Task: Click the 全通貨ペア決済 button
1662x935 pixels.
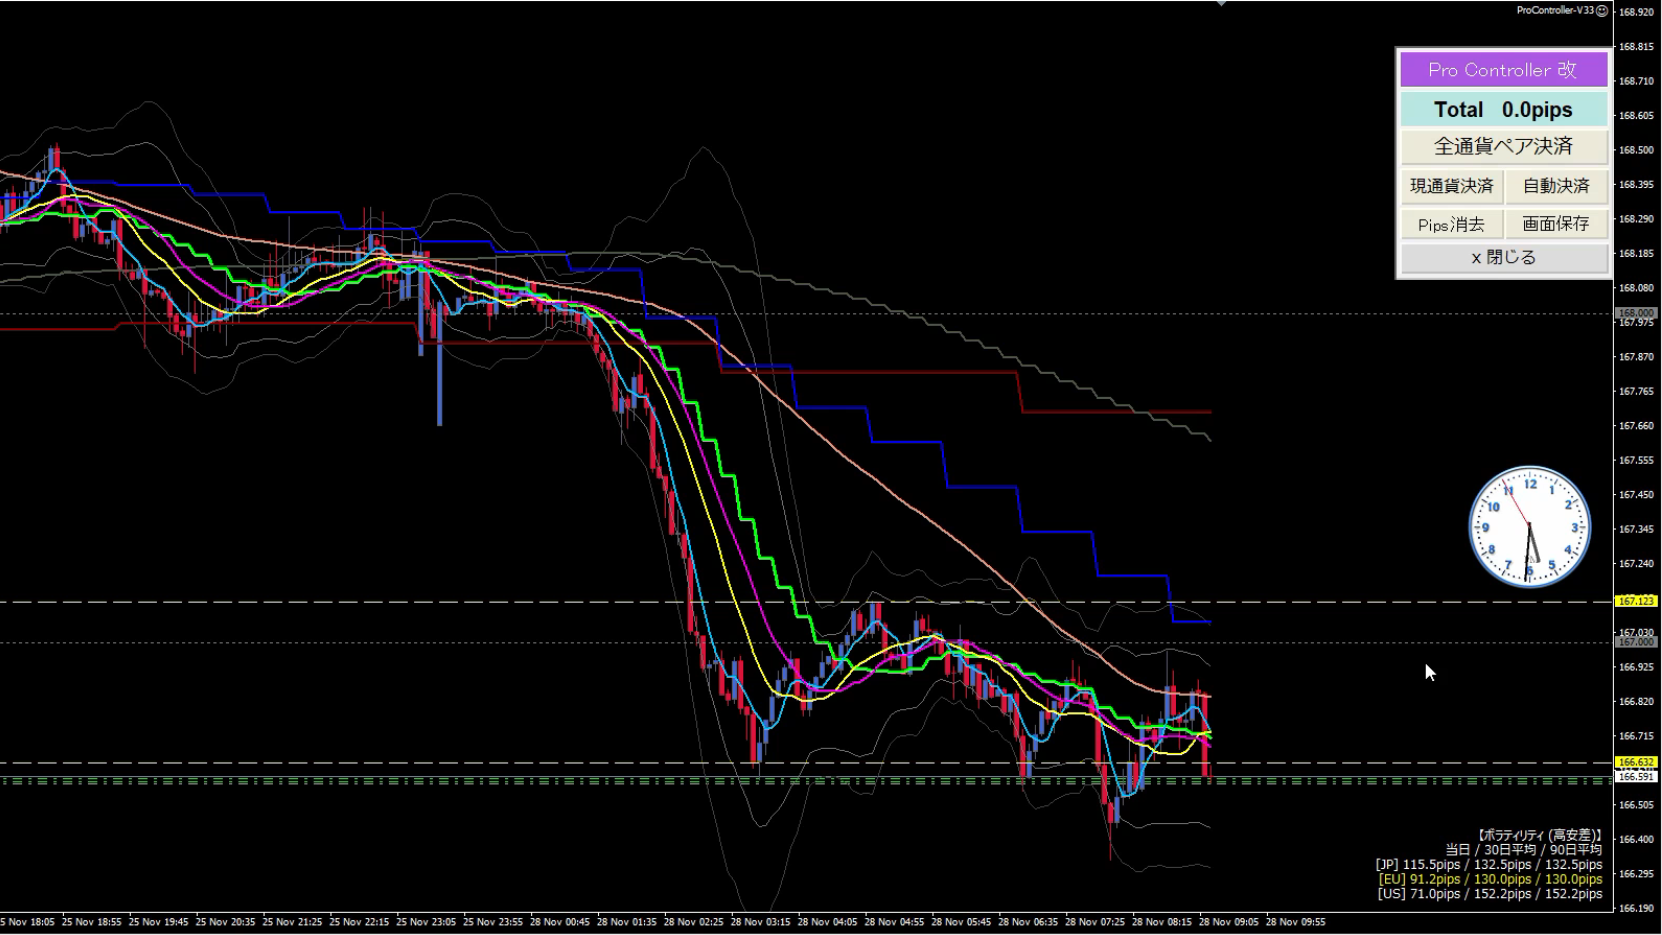Action: coord(1503,147)
